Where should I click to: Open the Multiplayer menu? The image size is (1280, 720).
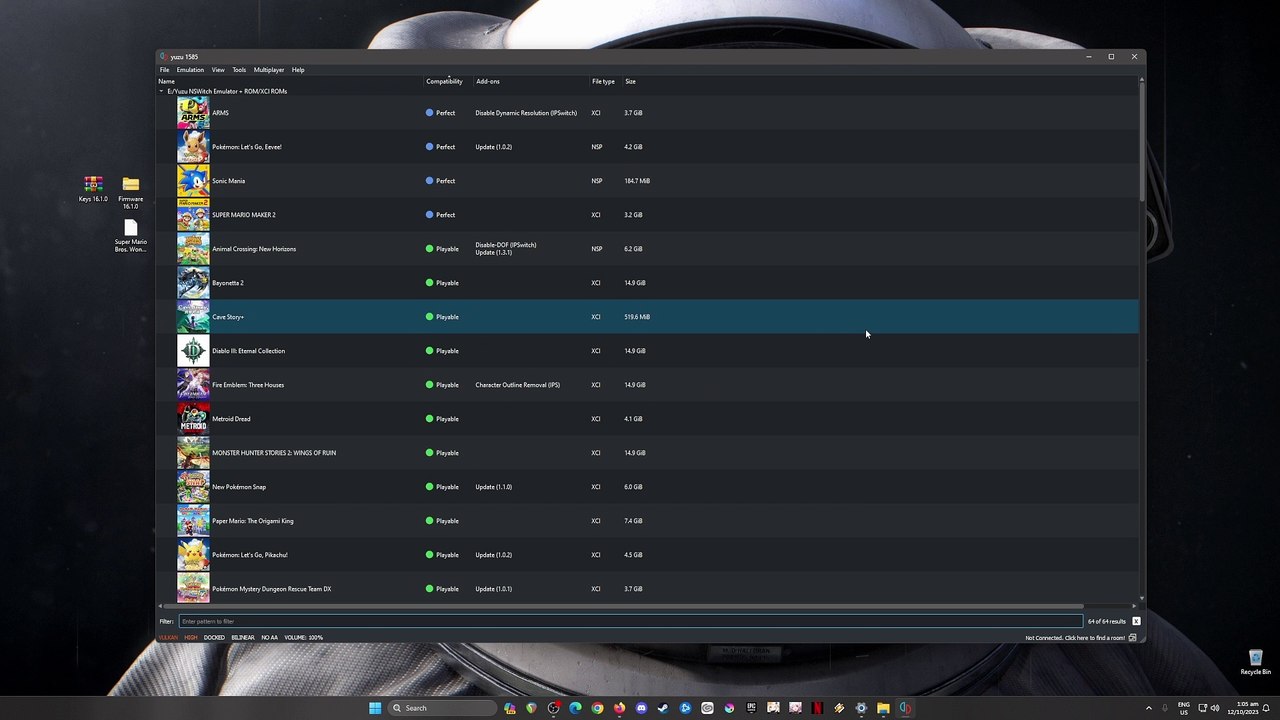pos(269,70)
